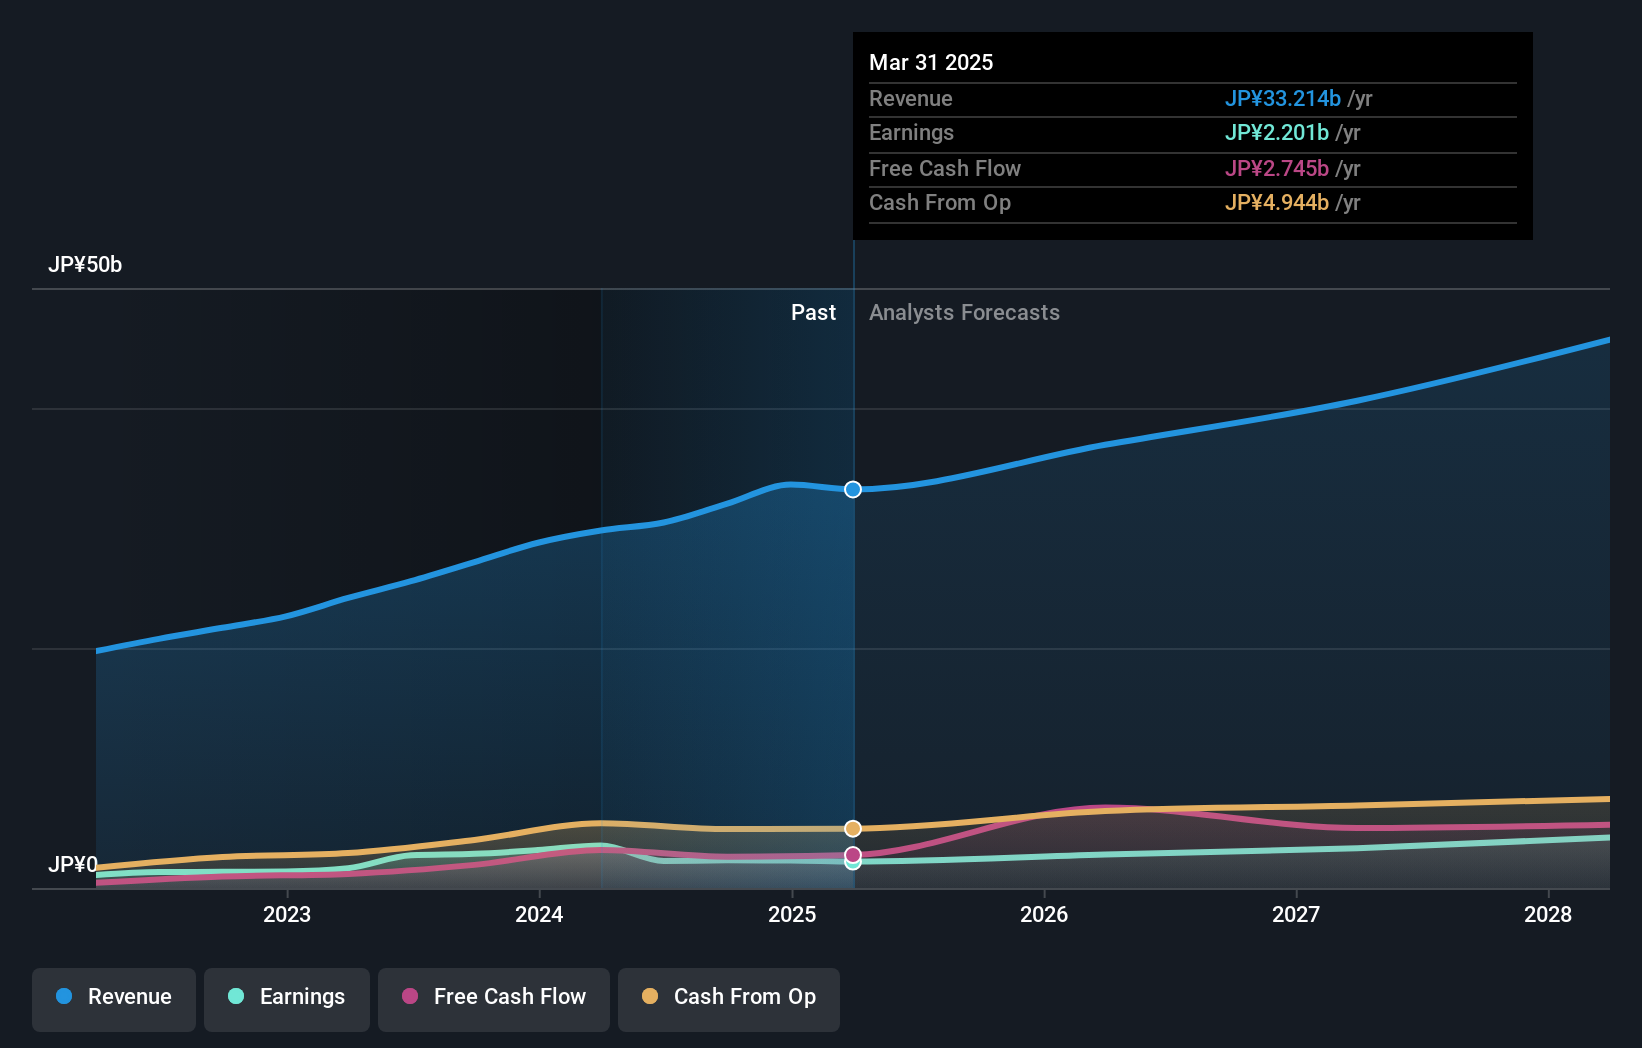Click the Earnings marker below the tooltip line
This screenshot has width=1642, height=1048.
852,862
